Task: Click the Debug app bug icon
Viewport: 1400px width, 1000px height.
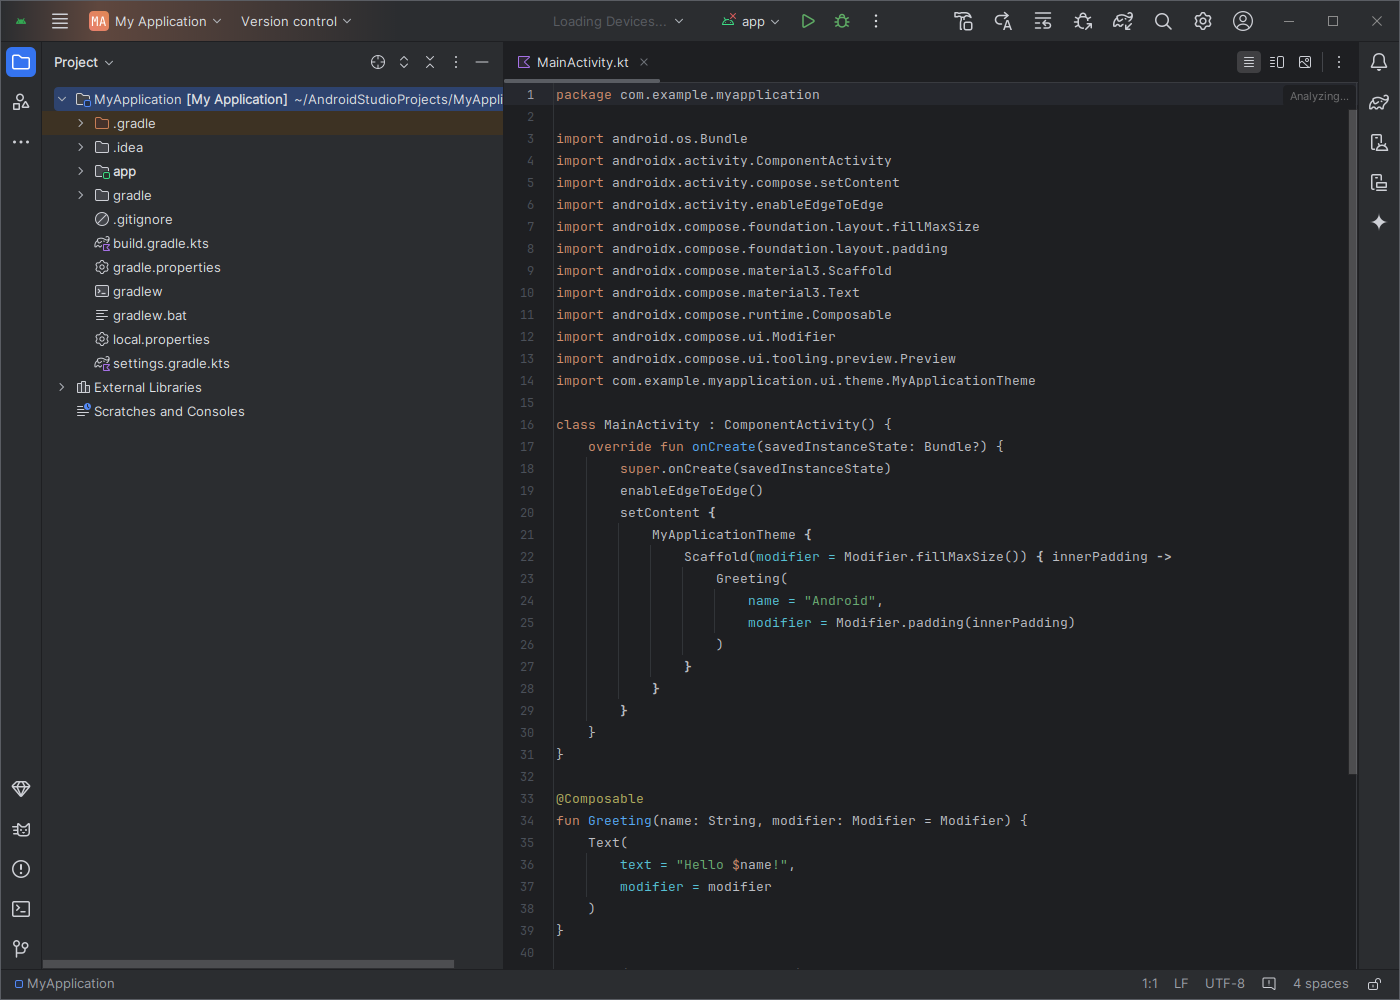Action: [842, 21]
